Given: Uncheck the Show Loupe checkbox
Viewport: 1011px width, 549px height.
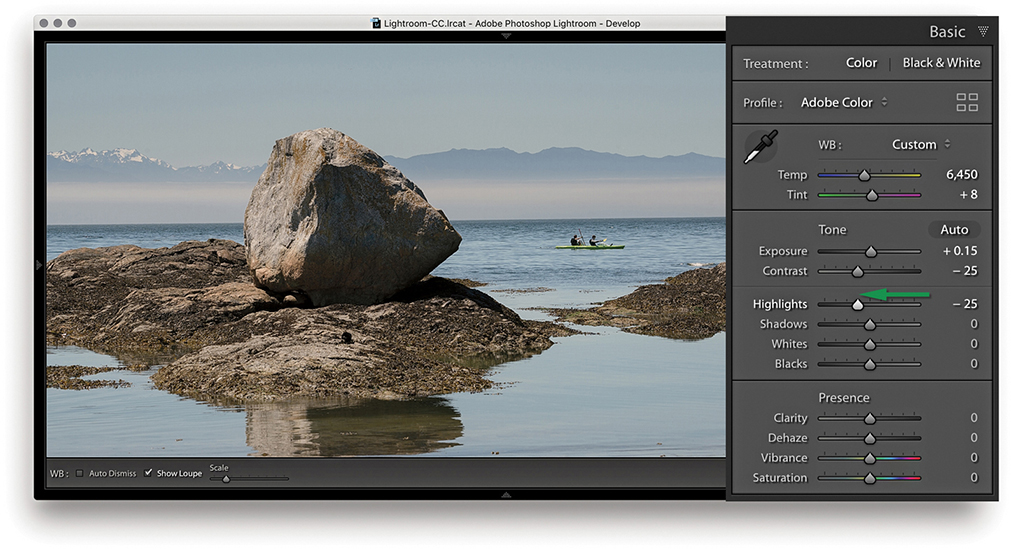Looking at the screenshot, I should tap(149, 473).
